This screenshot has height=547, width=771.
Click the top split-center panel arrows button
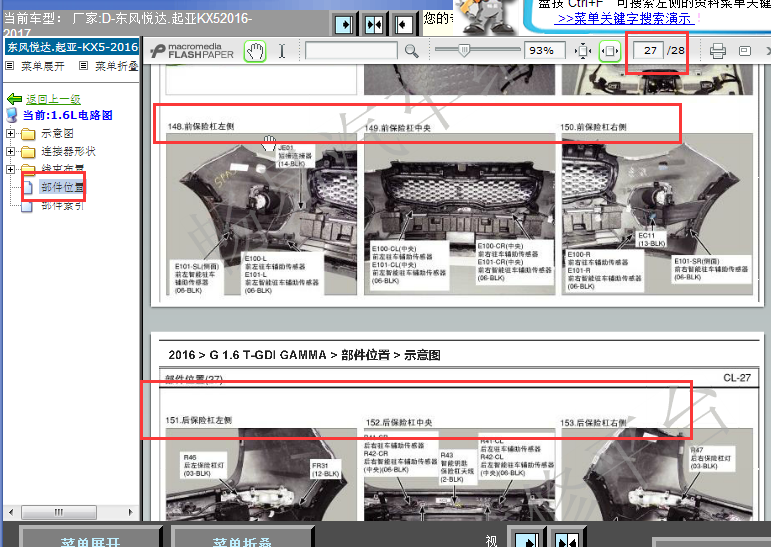(374, 24)
